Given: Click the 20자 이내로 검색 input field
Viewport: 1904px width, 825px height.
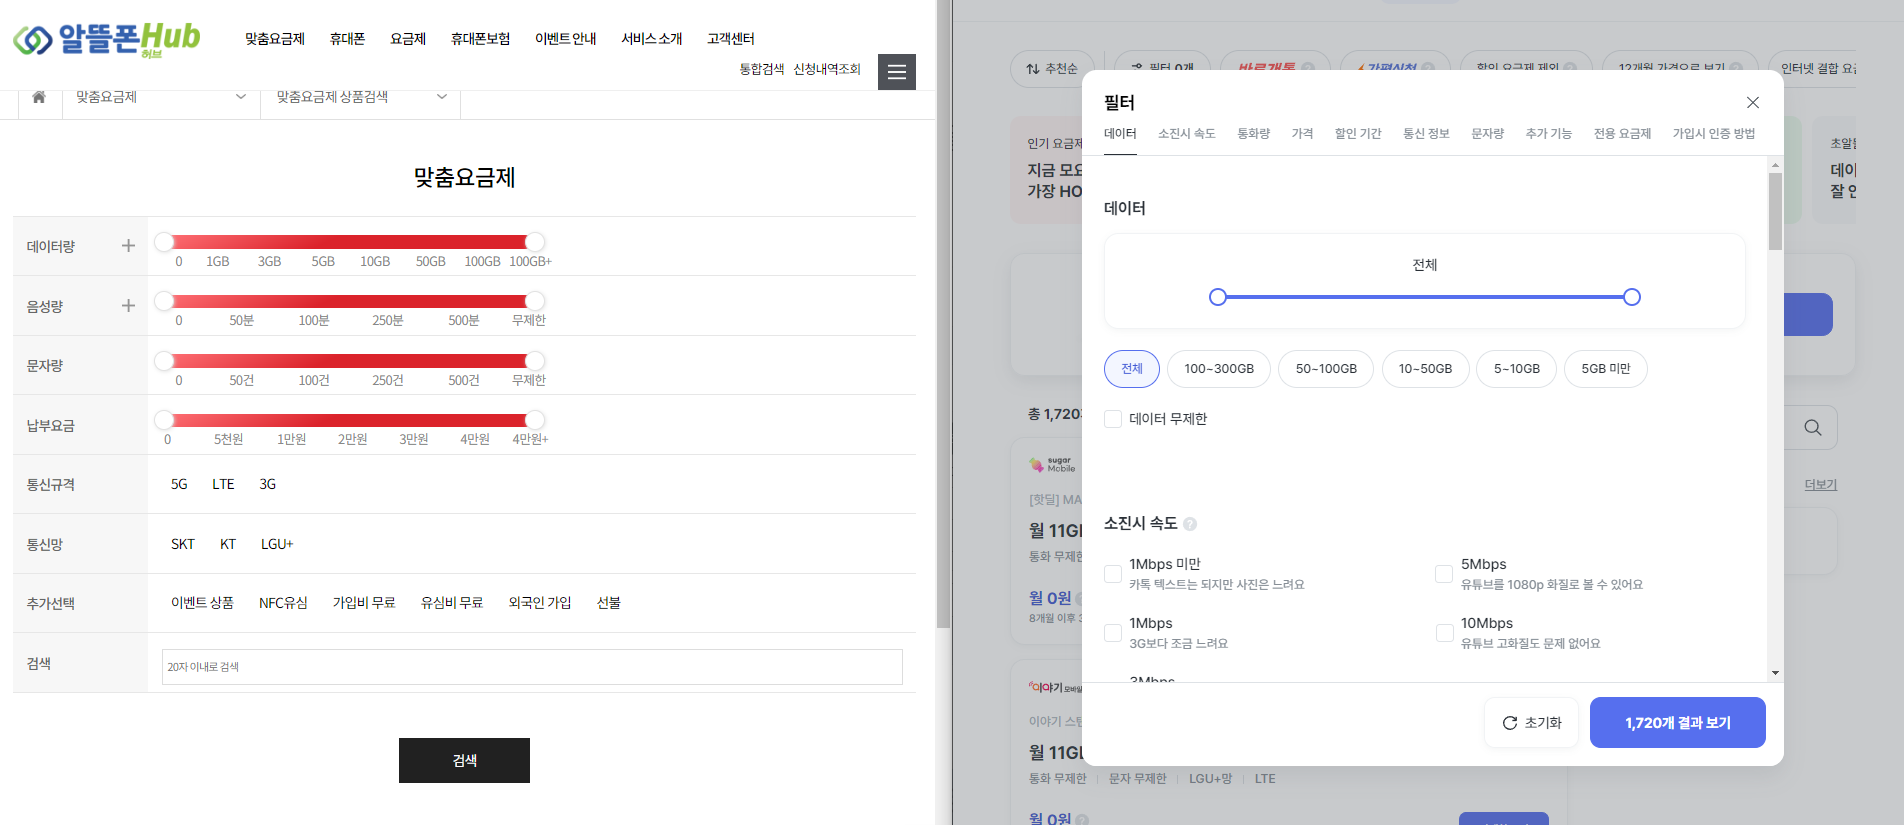Looking at the screenshot, I should click(x=532, y=667).
